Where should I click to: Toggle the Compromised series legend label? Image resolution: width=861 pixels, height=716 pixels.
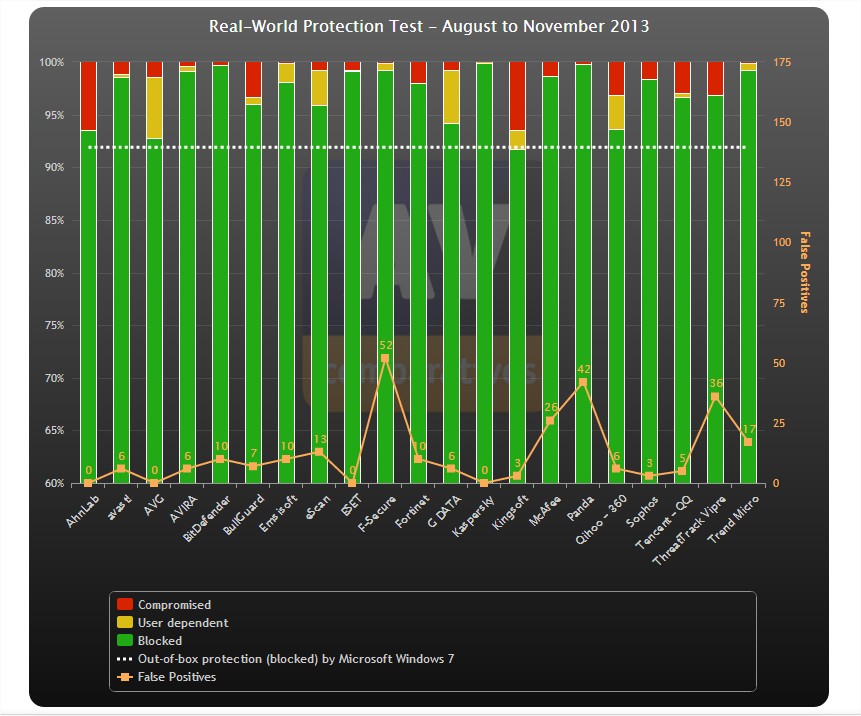pyautogui.click(x=174, y=605)
